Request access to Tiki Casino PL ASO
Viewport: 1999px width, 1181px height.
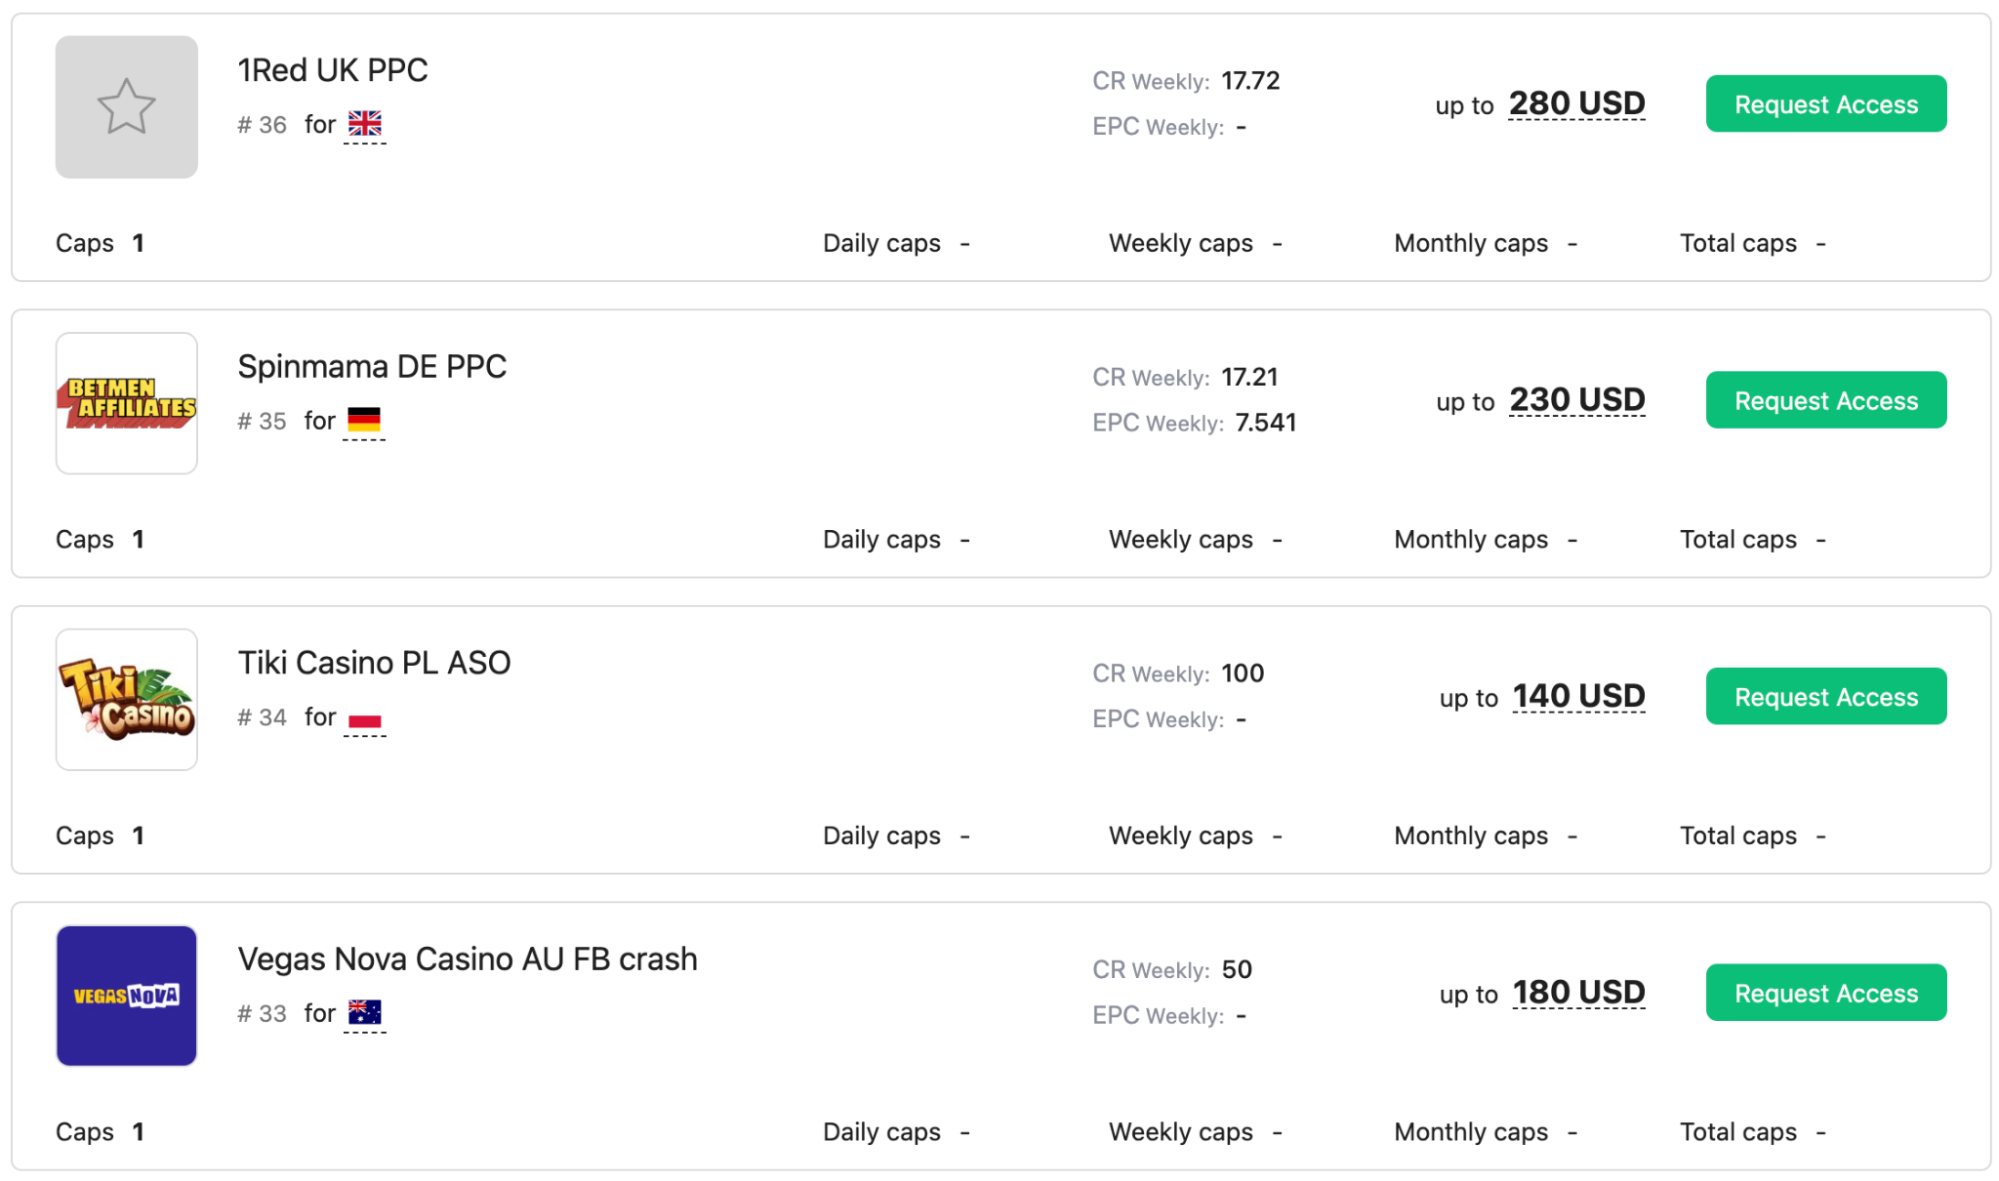pyautogui.click(x=1825, y=696)
